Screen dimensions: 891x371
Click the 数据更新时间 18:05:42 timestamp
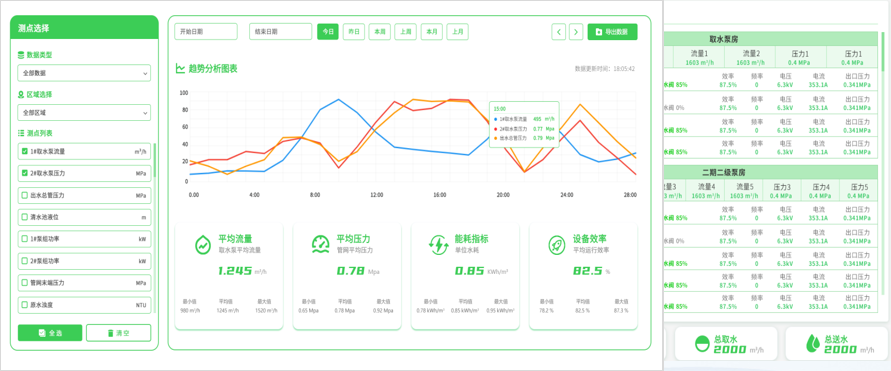605,69
